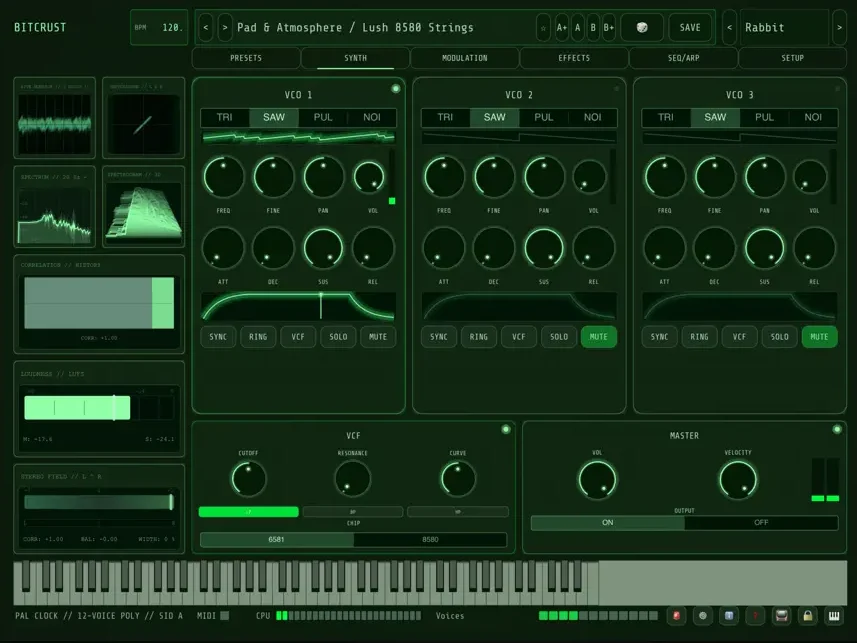Viewport: 857px width, 643px height.
Task: Recall snapshot B
Action: [x=593, y=27]
